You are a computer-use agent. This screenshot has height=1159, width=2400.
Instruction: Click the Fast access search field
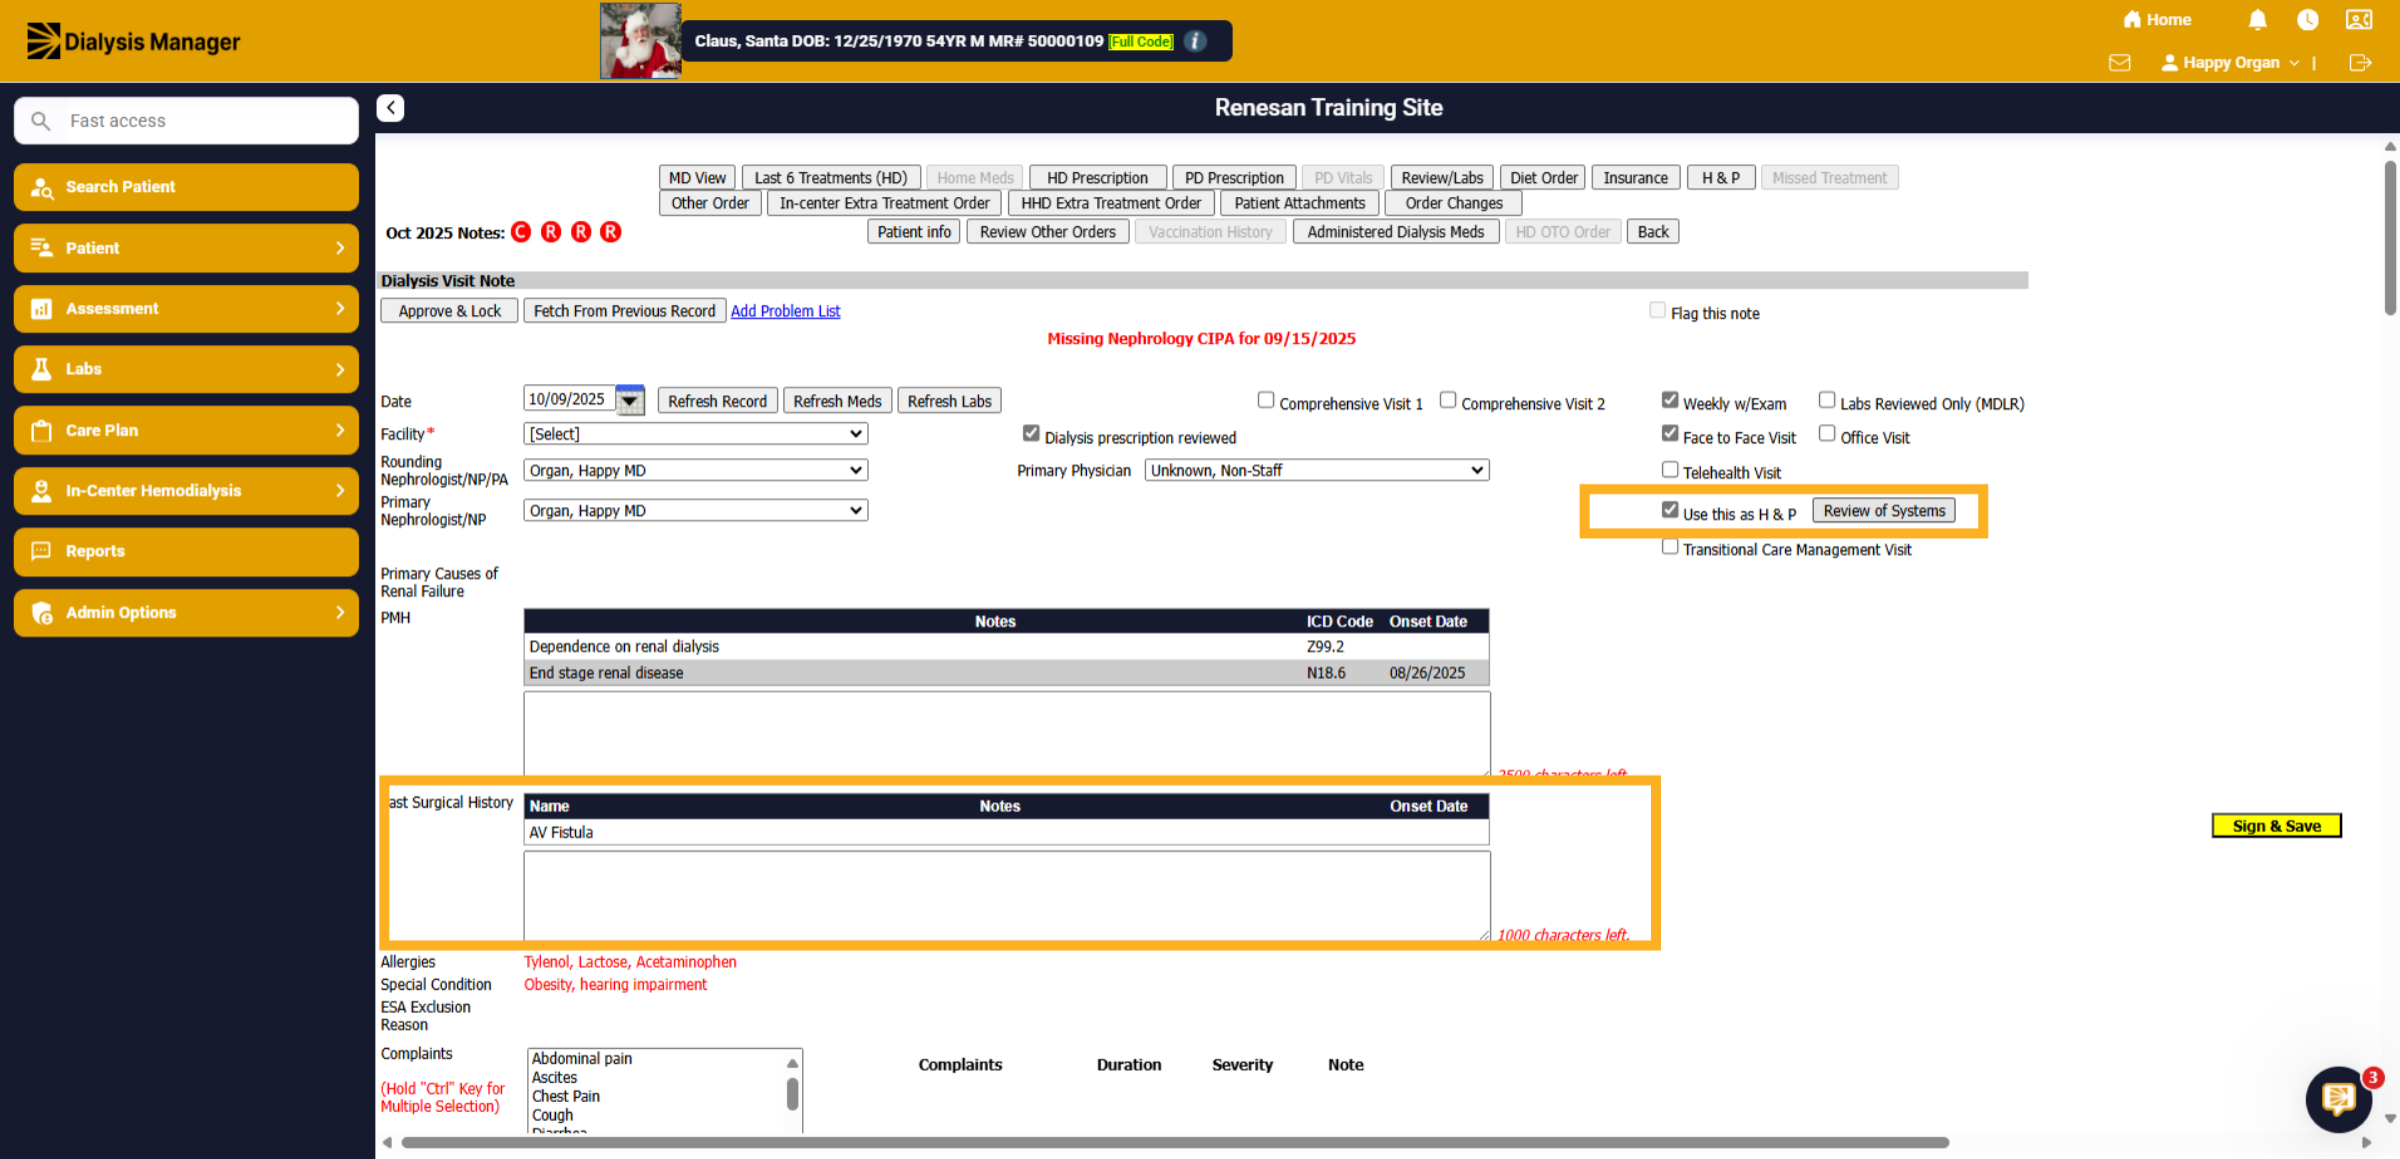pyautogui.click(x=187, y=121)
